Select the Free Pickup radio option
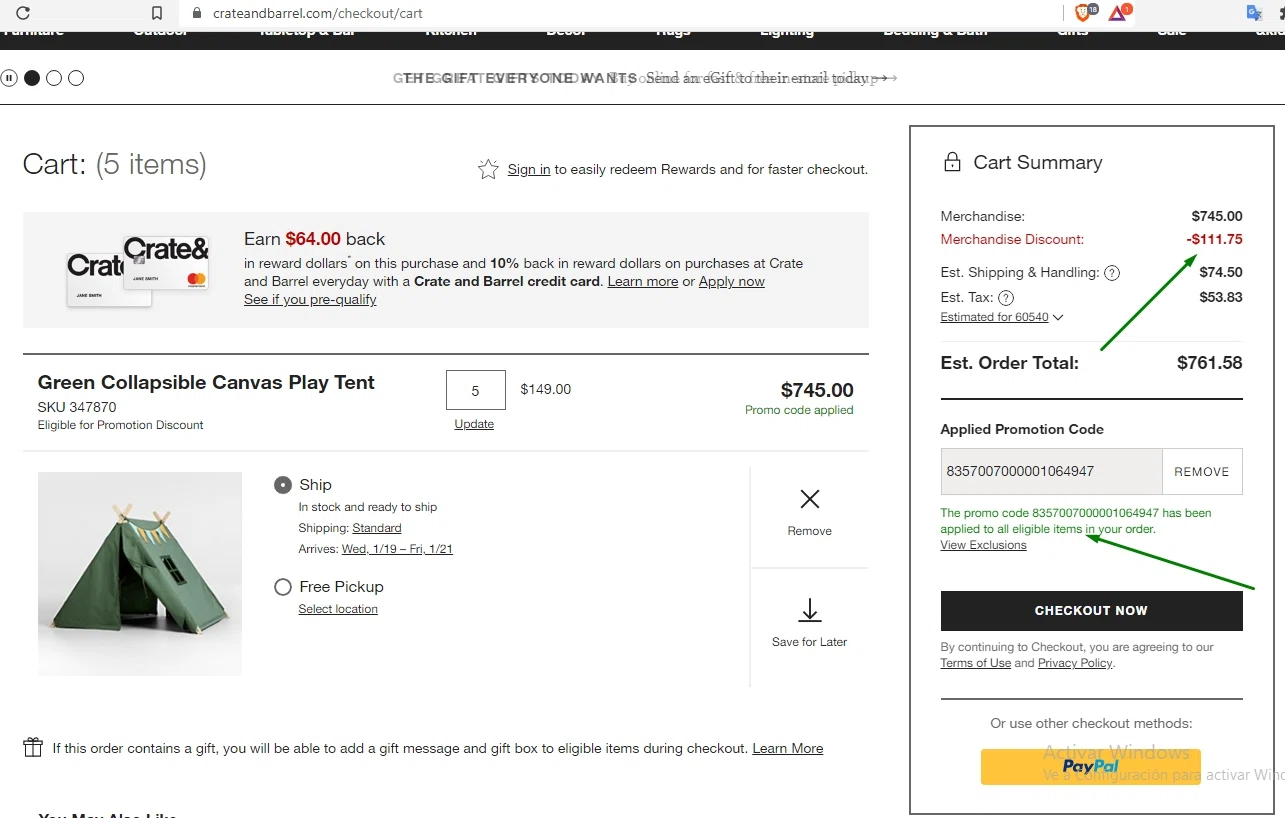The image size is (1285, 818). click(283, 587)
